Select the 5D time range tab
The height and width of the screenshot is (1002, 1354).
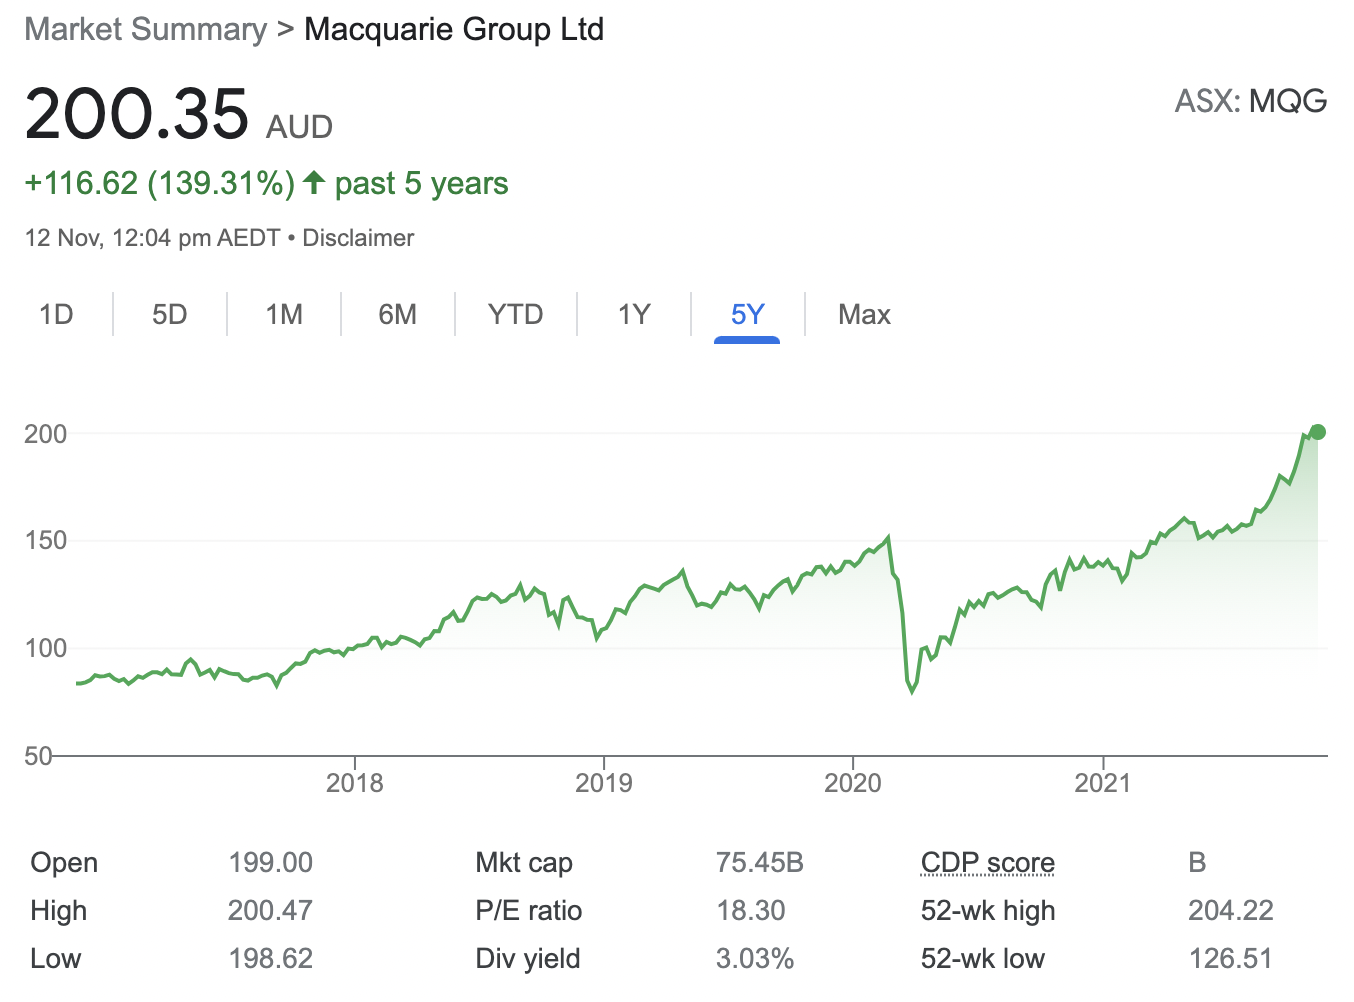pos(170,315)
